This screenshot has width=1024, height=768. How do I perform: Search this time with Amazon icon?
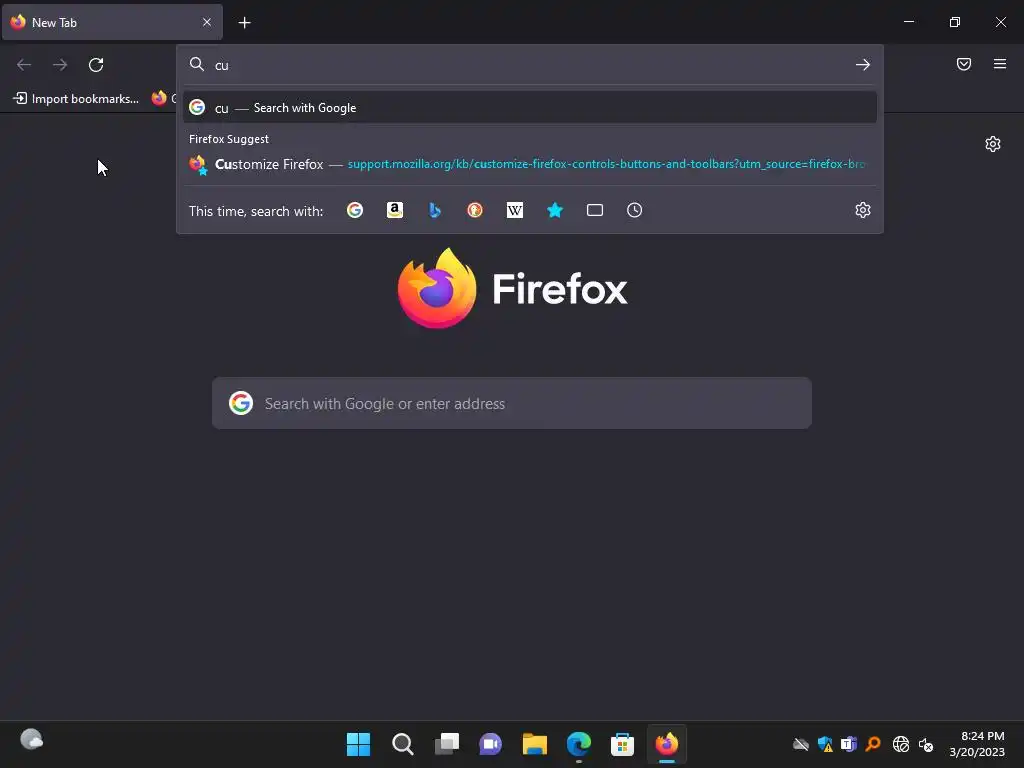click(395, 210)
